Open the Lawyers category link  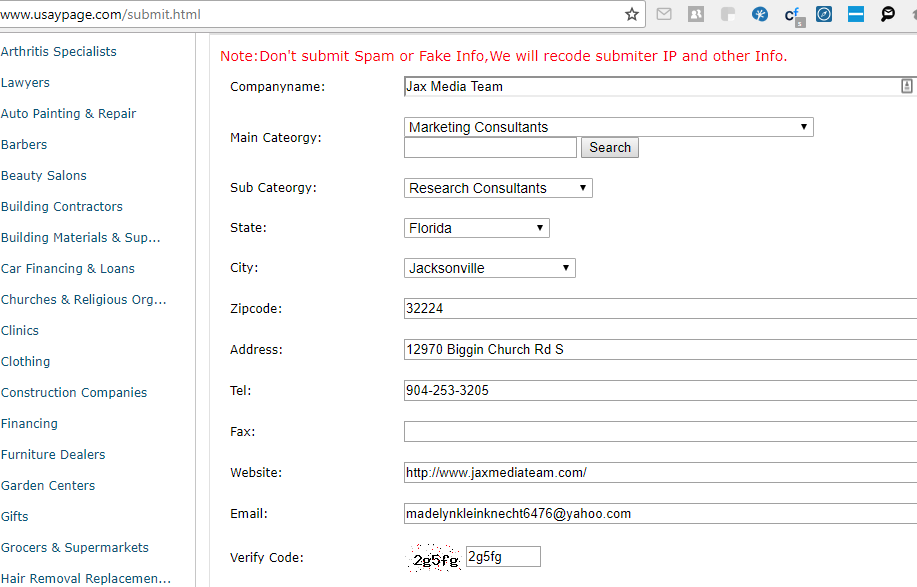[25, 82]
